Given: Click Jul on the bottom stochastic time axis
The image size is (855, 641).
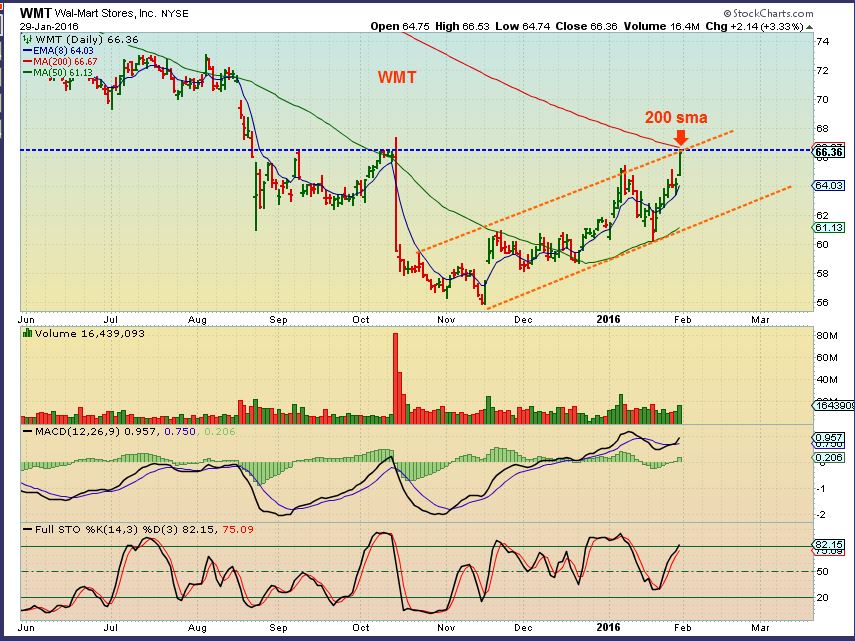Looking at the screenshot, I should tap(111, 627).
